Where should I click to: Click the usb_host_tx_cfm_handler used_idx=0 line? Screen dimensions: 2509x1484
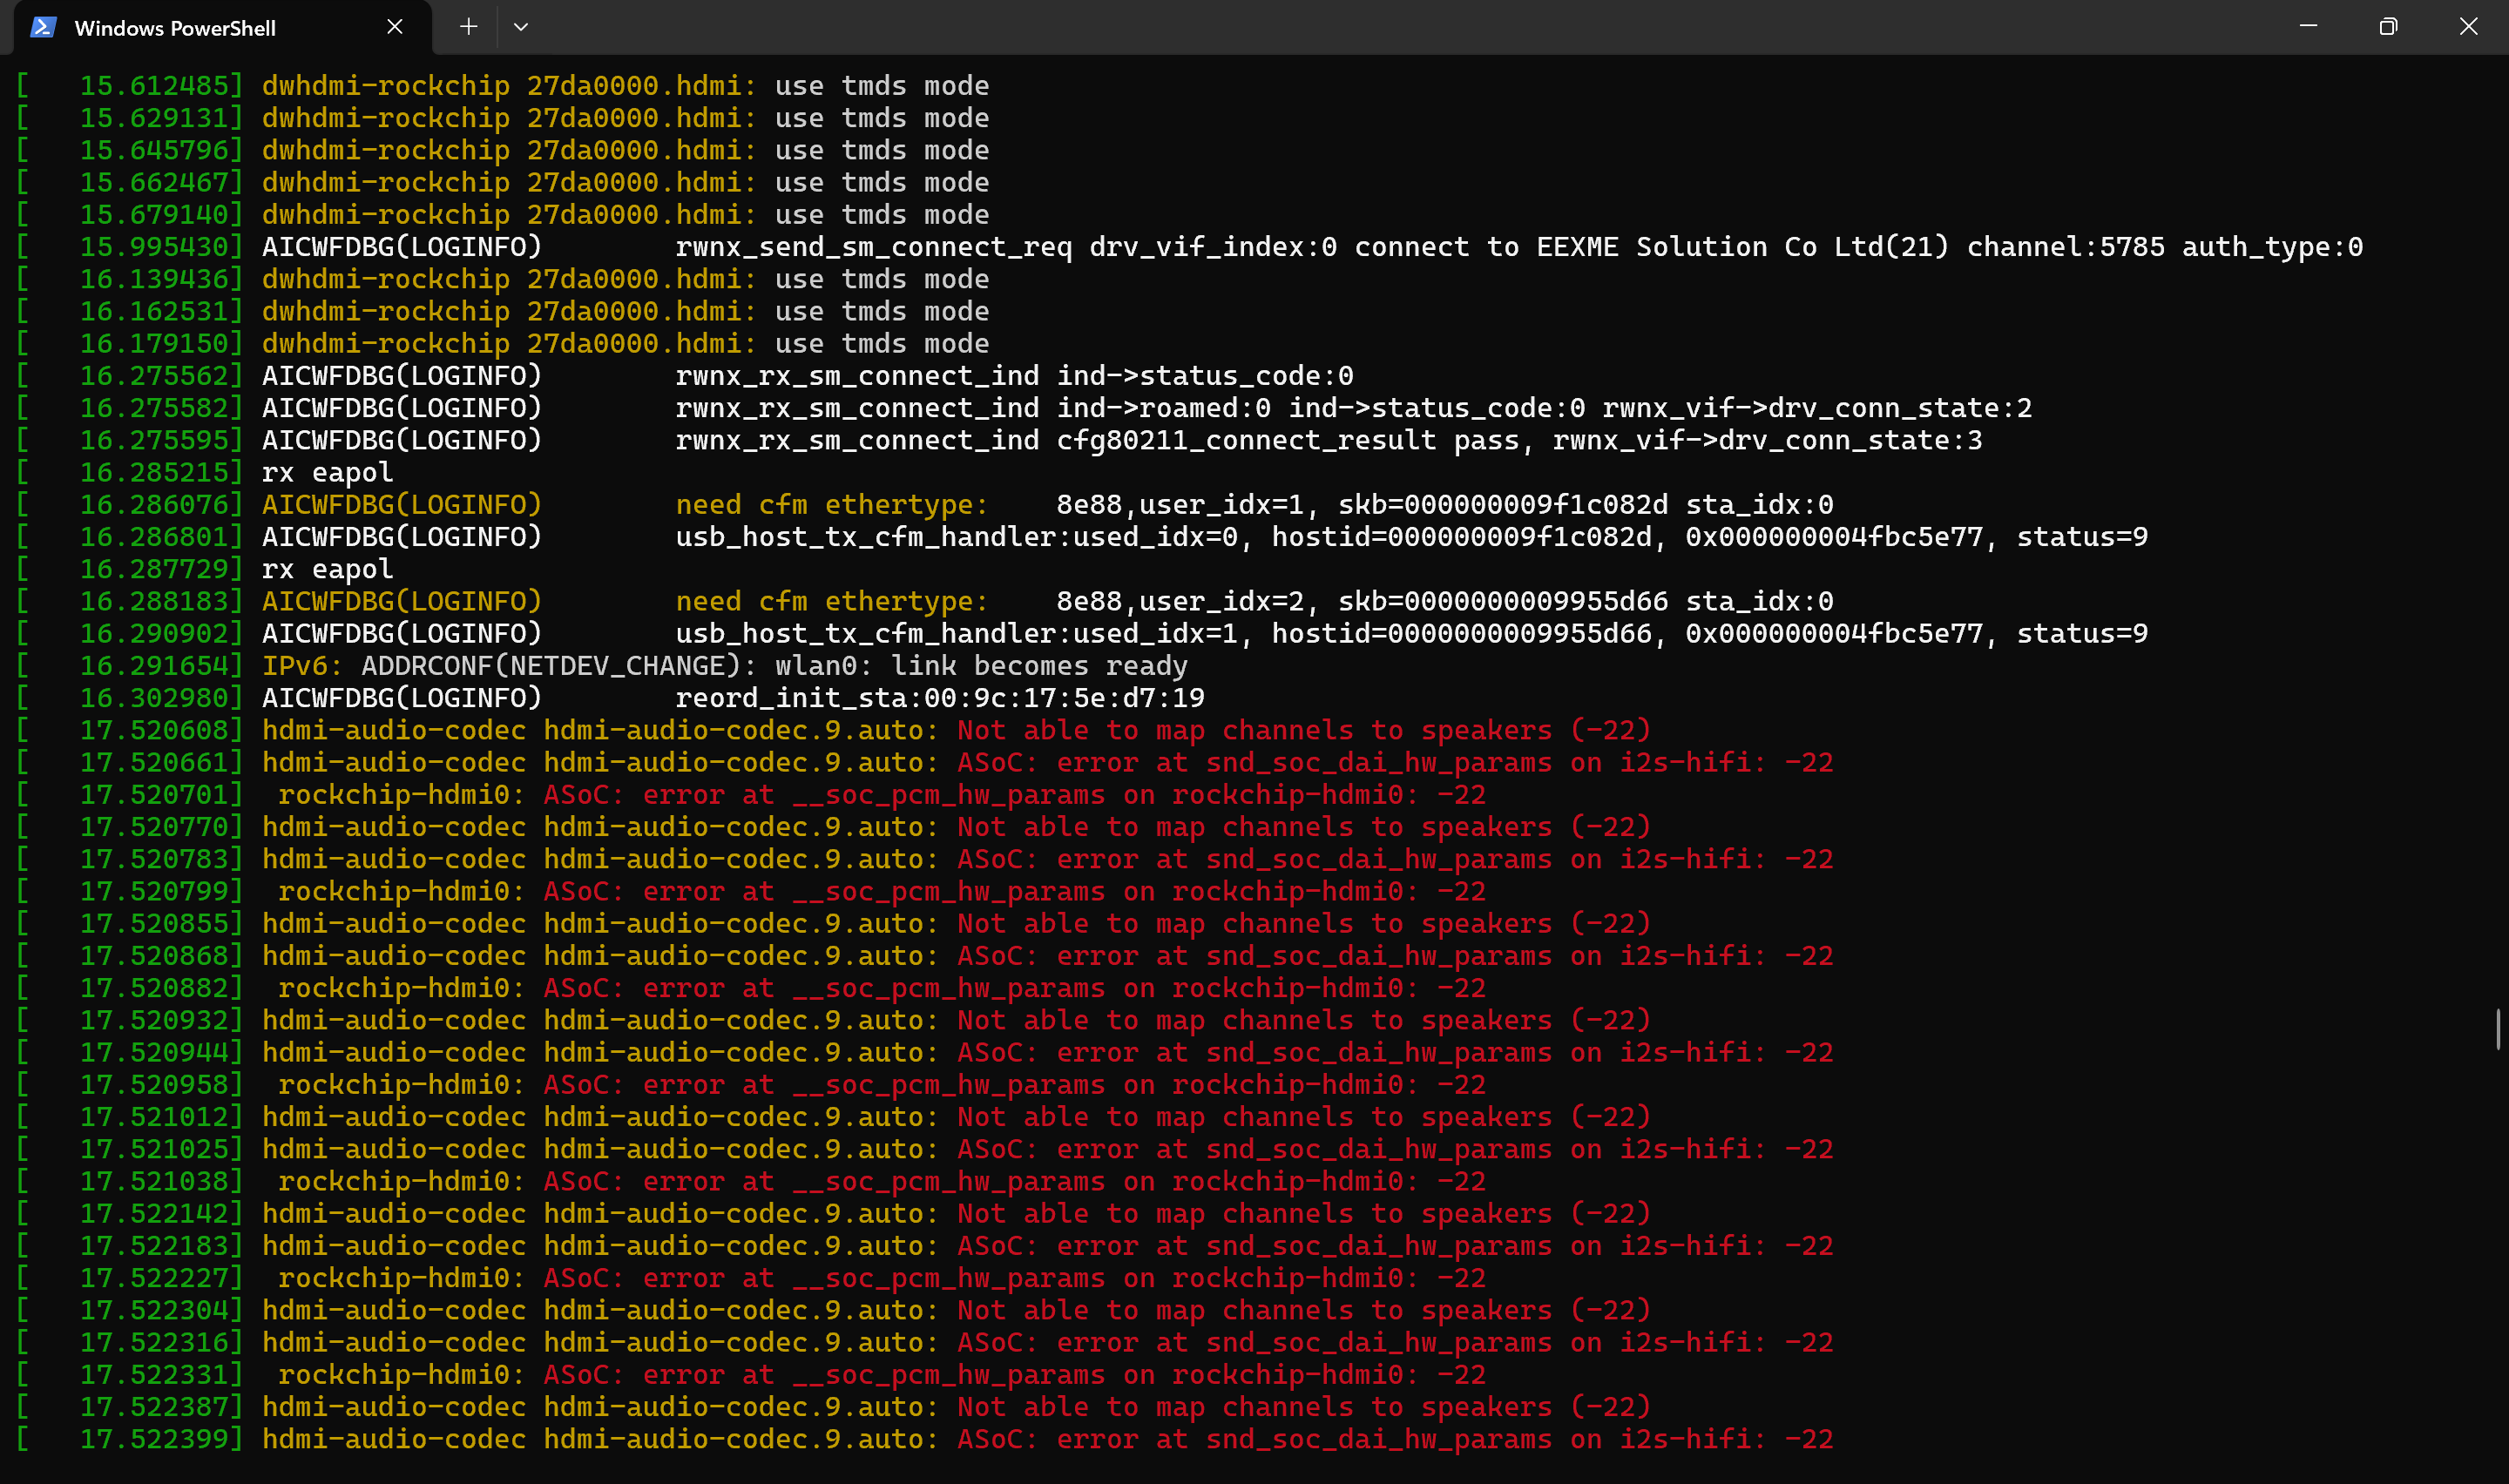1083,537
